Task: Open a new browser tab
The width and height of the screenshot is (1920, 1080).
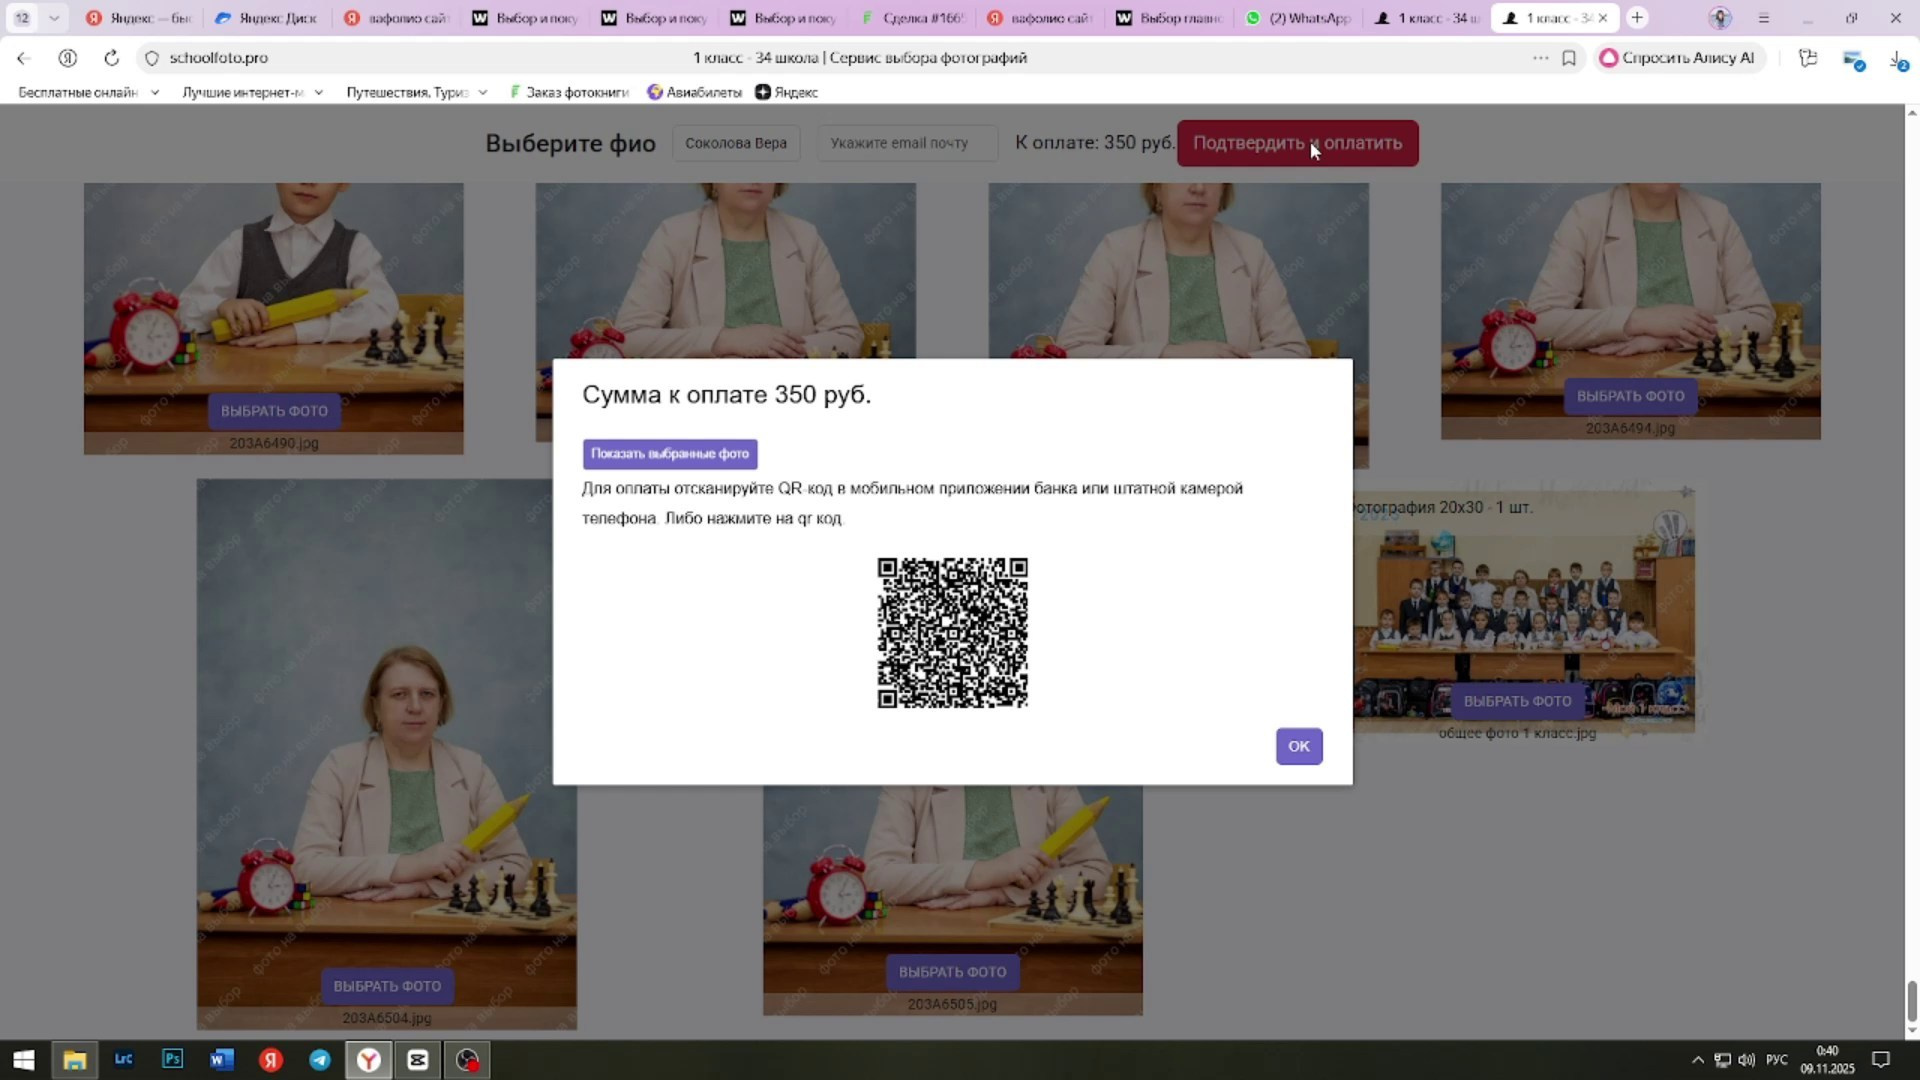Action: [1637, 18]
